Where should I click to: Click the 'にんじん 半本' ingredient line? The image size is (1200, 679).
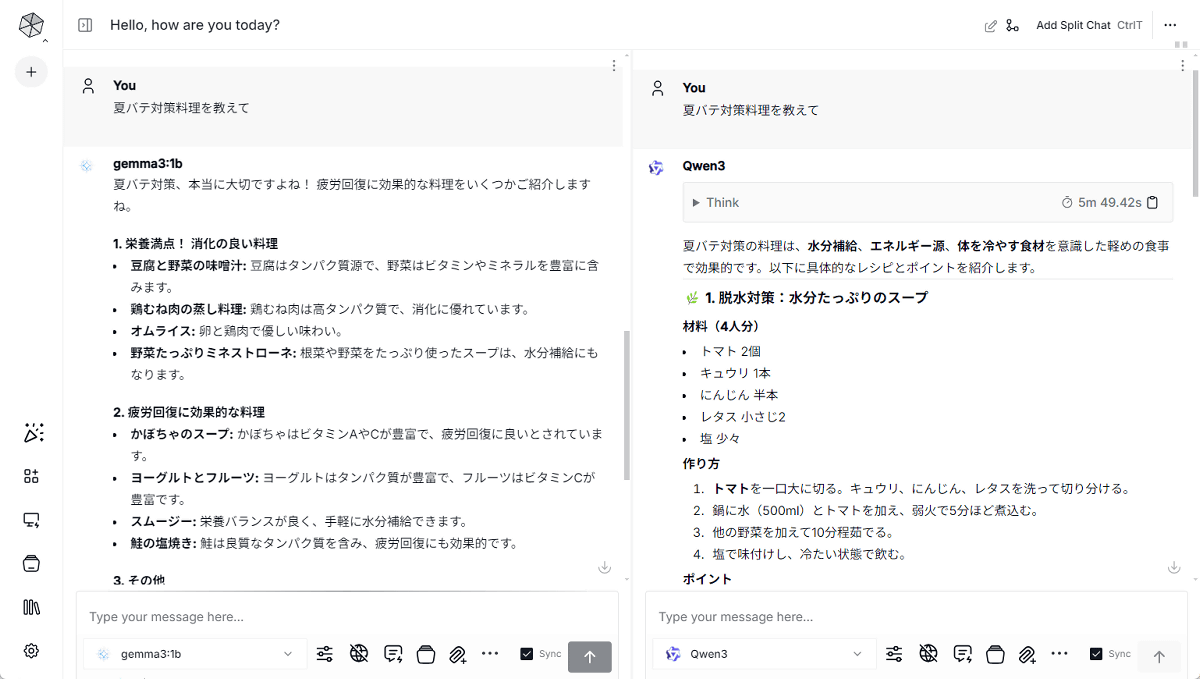point(739,395)
